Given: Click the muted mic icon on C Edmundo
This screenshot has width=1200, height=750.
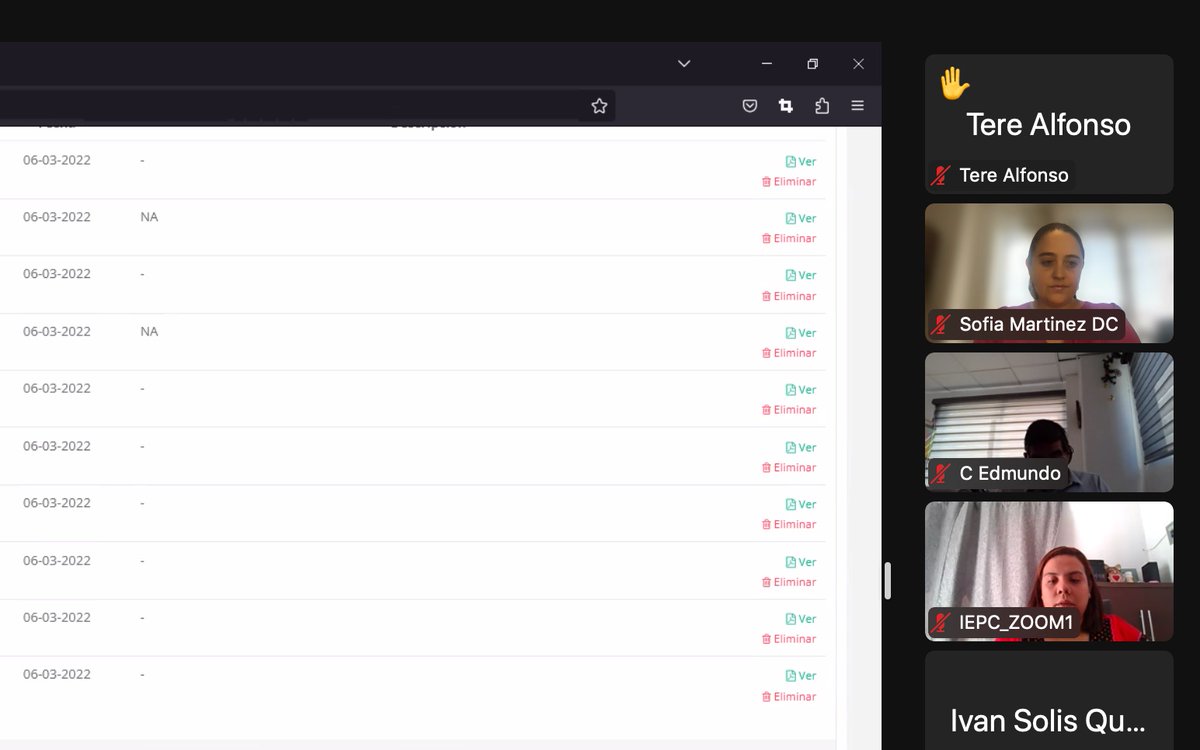Looking at the screenshot, I should point(940,473).
